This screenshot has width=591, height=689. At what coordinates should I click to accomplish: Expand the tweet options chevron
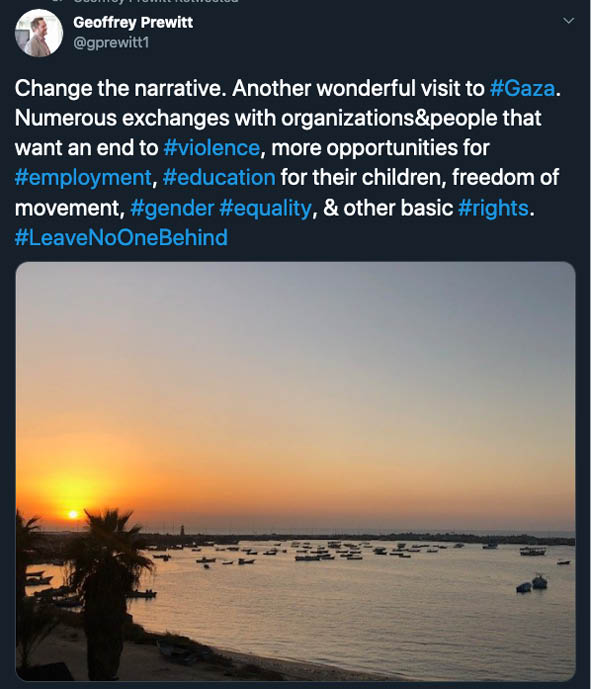tap(569, 21)
